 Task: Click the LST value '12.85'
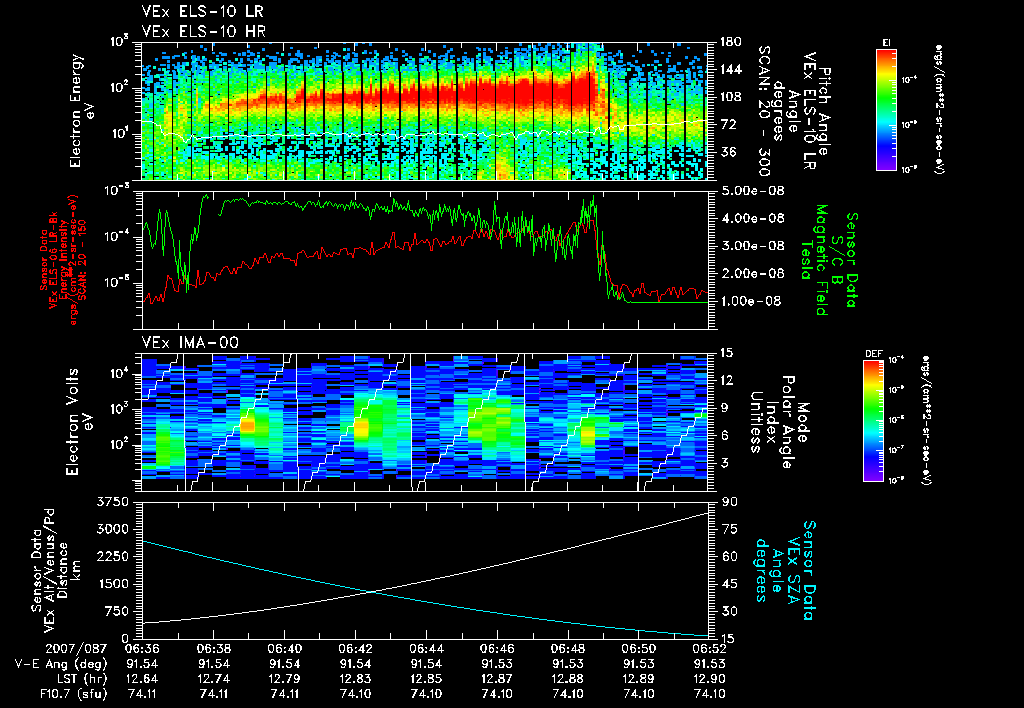click(x=426, y=679)
